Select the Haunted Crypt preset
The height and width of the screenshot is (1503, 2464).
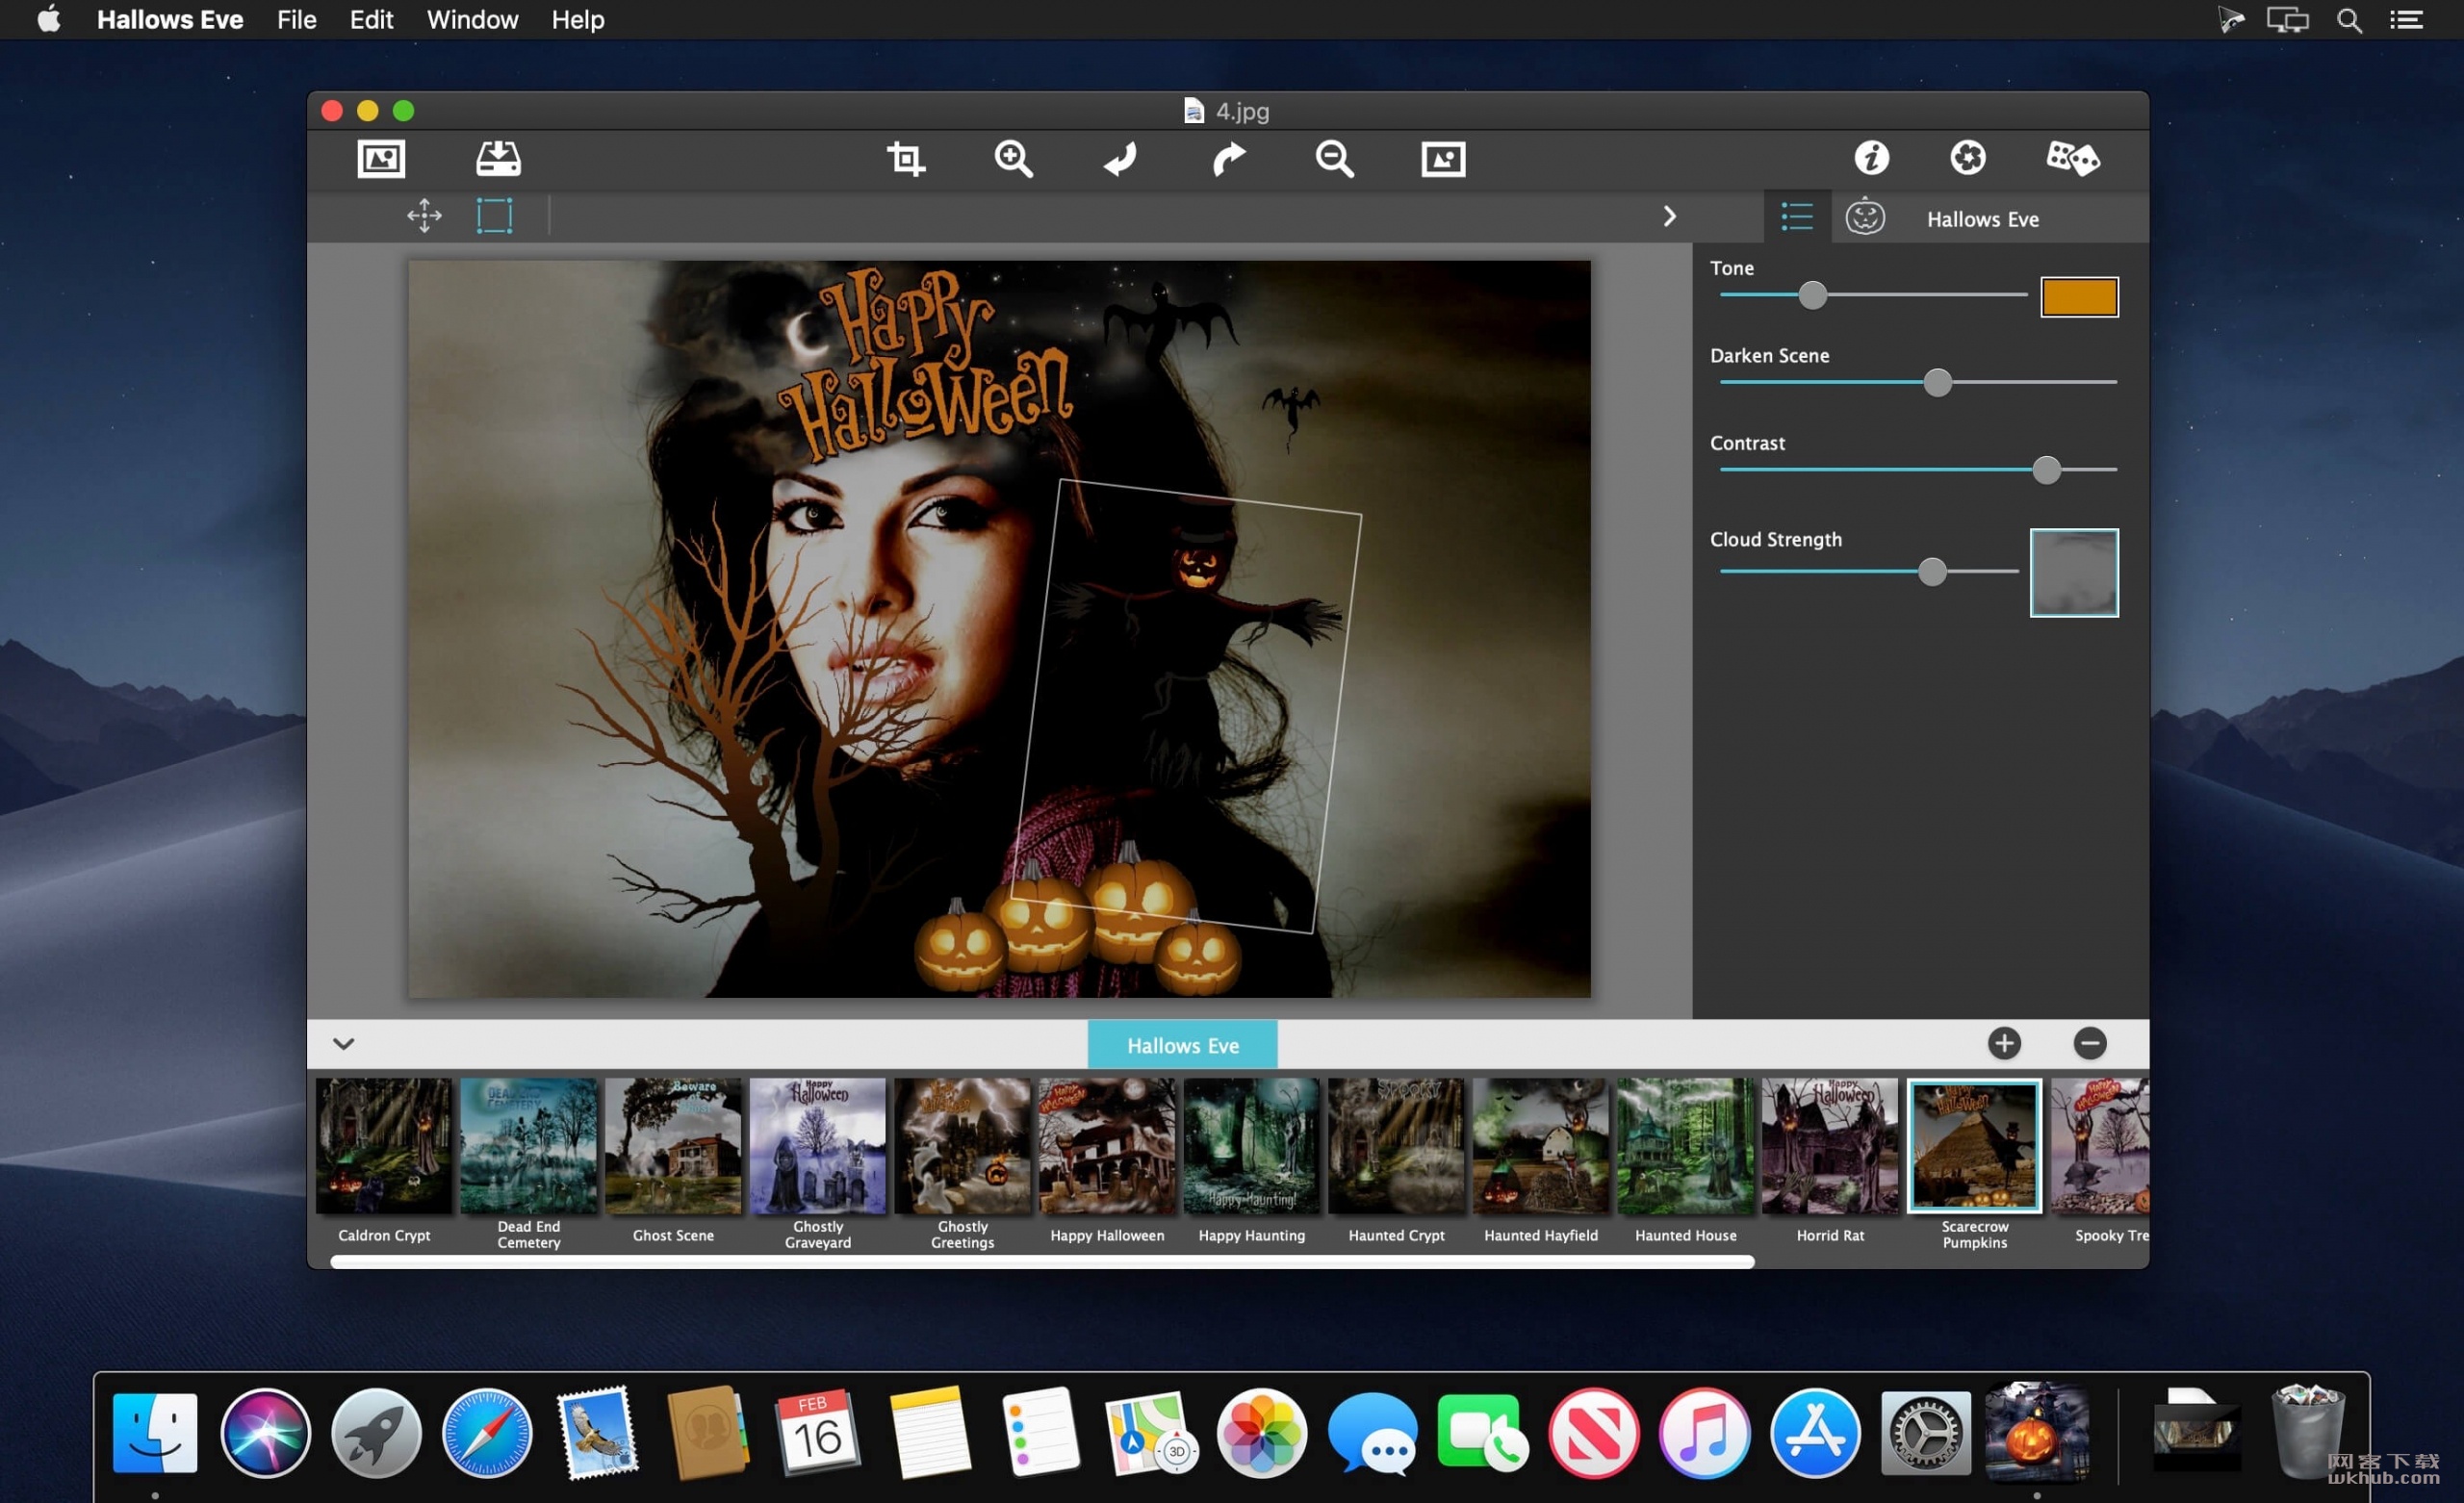coord(1396,1146)
